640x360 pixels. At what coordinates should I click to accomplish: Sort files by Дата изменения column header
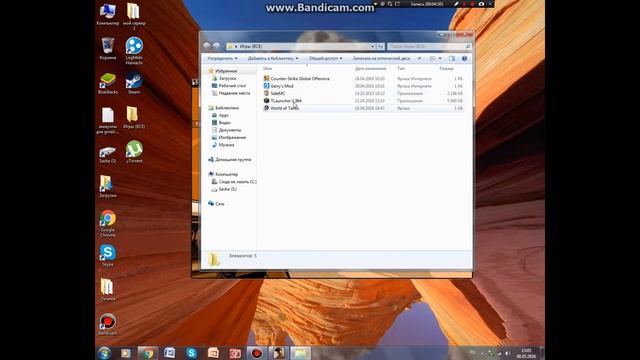(x=371, y=69)
